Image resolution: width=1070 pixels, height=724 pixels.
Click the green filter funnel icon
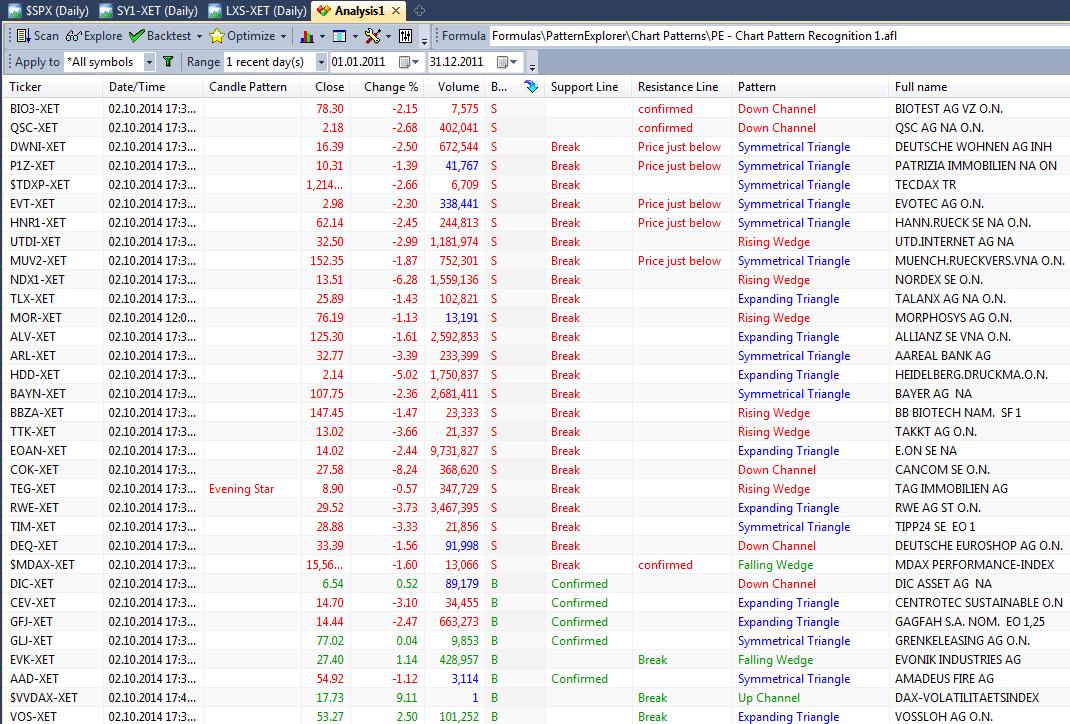click(168, 62)
